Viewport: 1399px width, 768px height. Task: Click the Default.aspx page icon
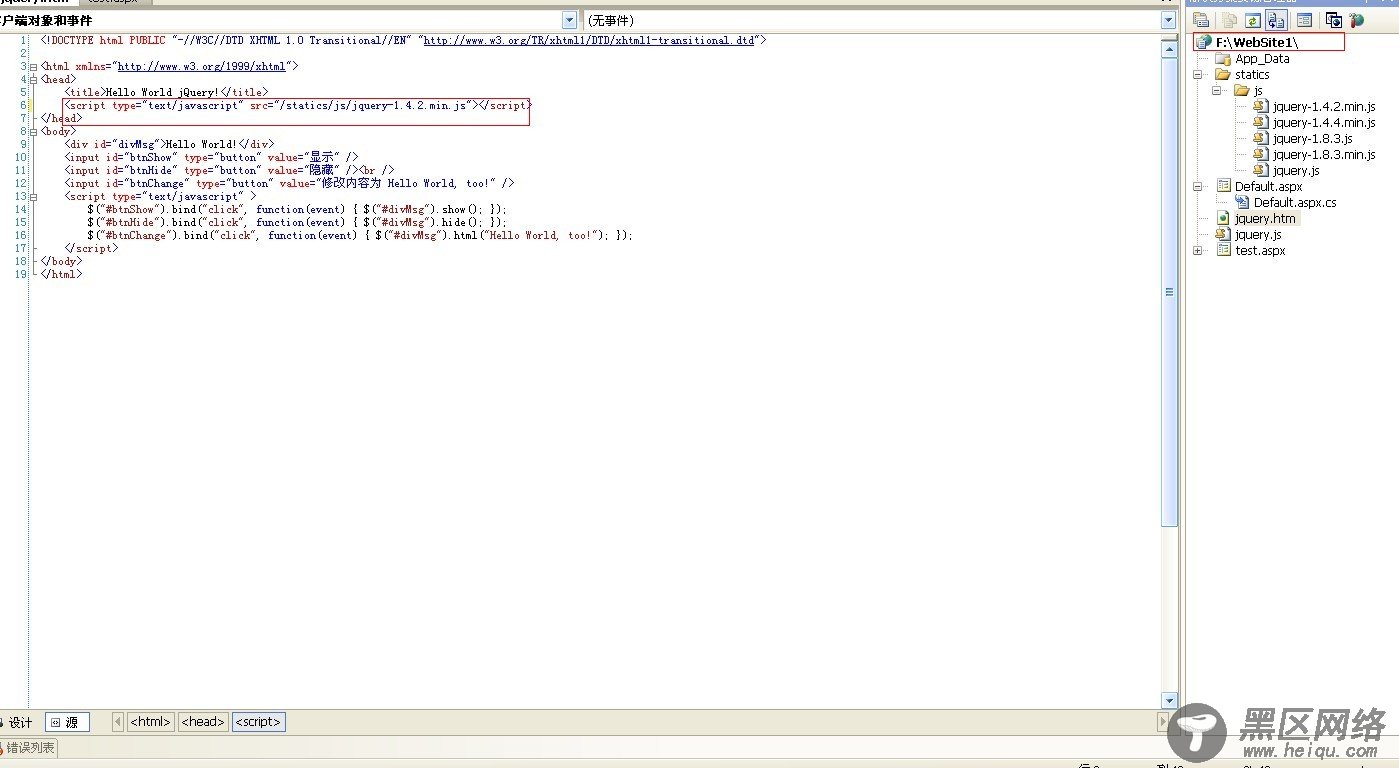(1223, 187)
